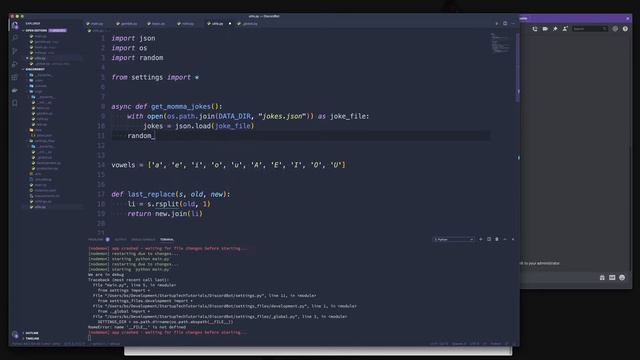640x360 pixels.
Task: Click 'jokes = json.load(joke_file)' line
Action: (x=199, y=126)
